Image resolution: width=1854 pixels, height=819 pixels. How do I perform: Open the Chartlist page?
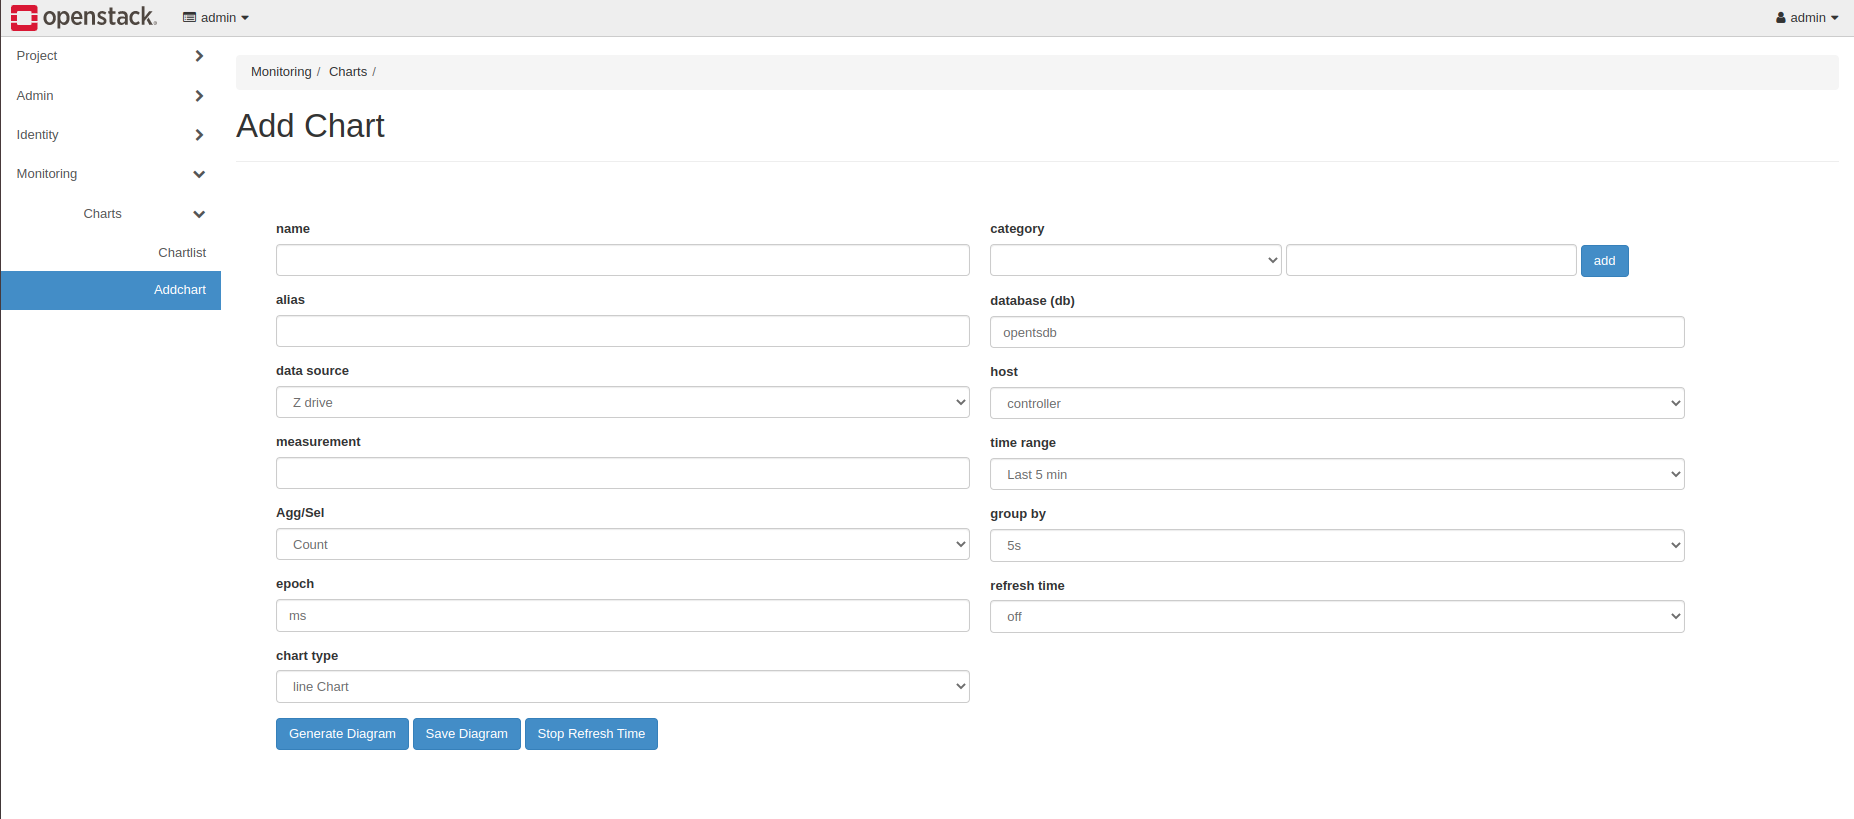click(182, 253)
